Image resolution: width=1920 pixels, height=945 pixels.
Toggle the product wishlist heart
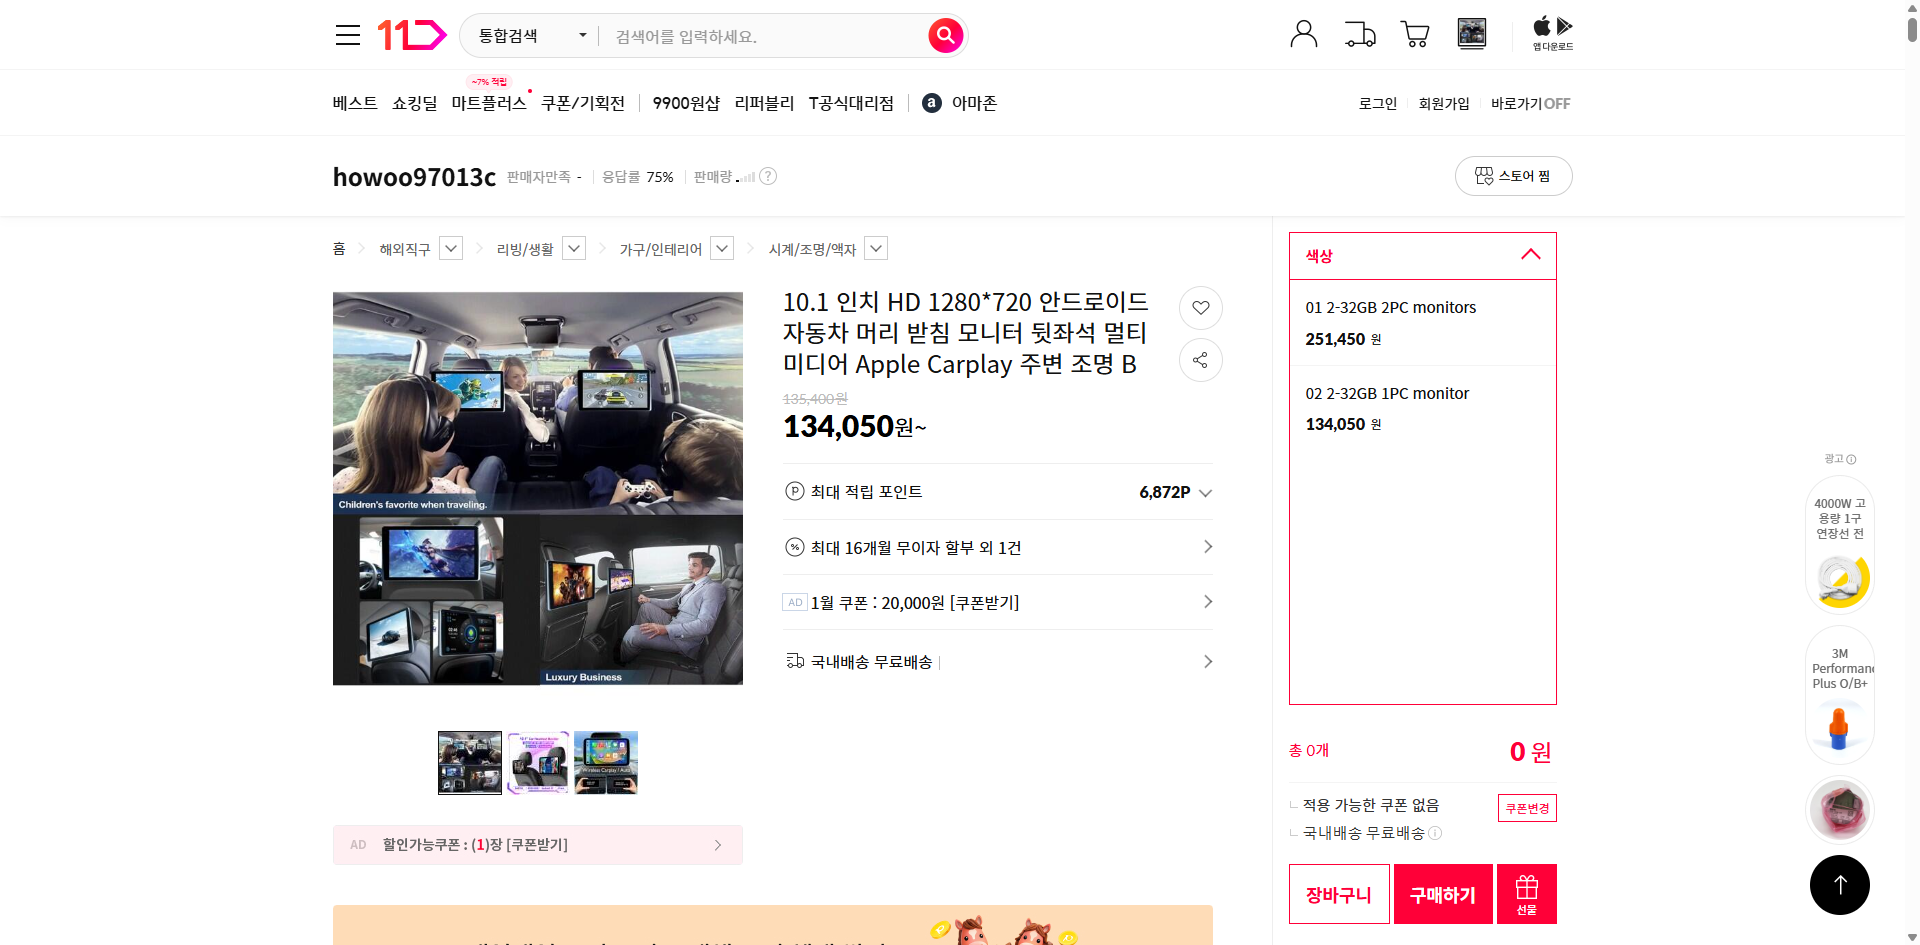tap(1200, 308)
